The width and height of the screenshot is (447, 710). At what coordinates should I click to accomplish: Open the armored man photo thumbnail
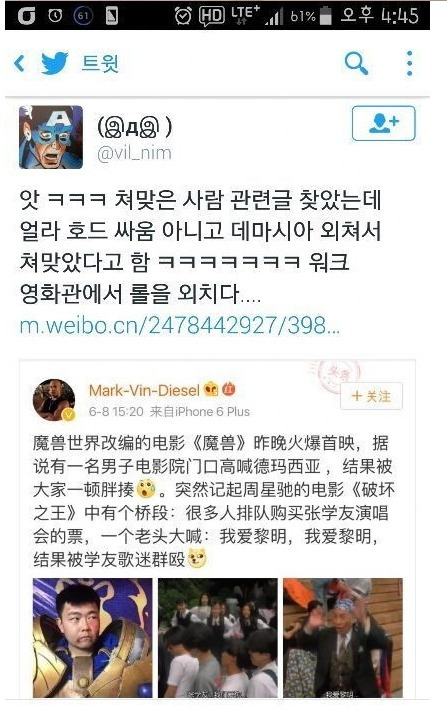point(92,638)
